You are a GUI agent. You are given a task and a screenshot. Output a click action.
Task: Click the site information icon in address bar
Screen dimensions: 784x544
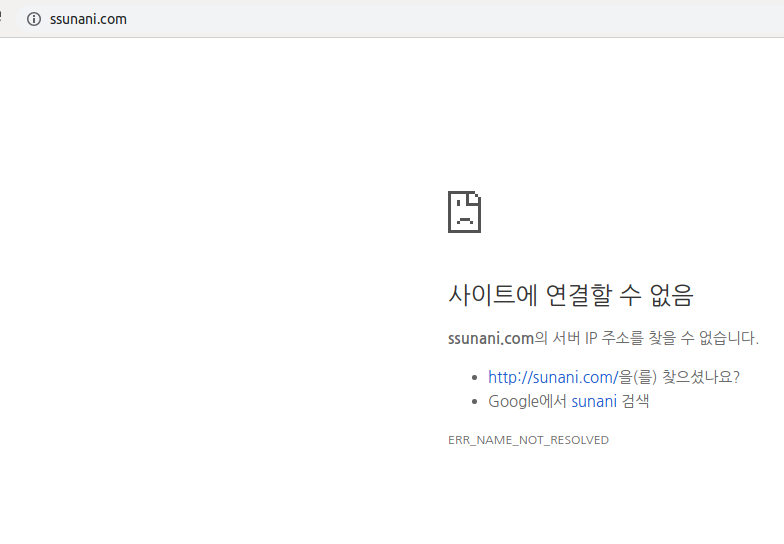coord(34,19)
